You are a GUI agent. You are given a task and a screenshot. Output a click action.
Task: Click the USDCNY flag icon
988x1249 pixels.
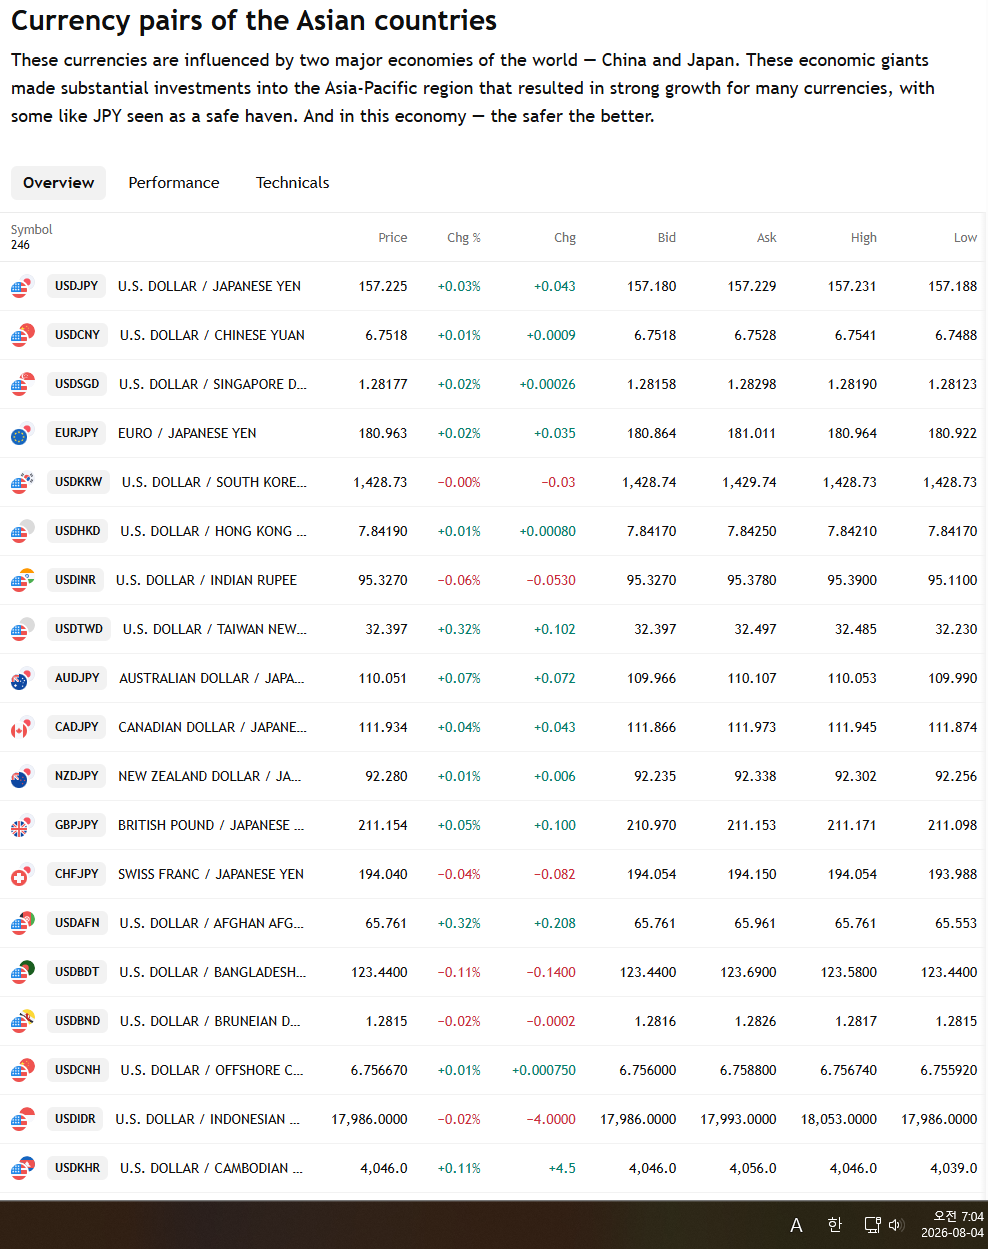point(22,336)
